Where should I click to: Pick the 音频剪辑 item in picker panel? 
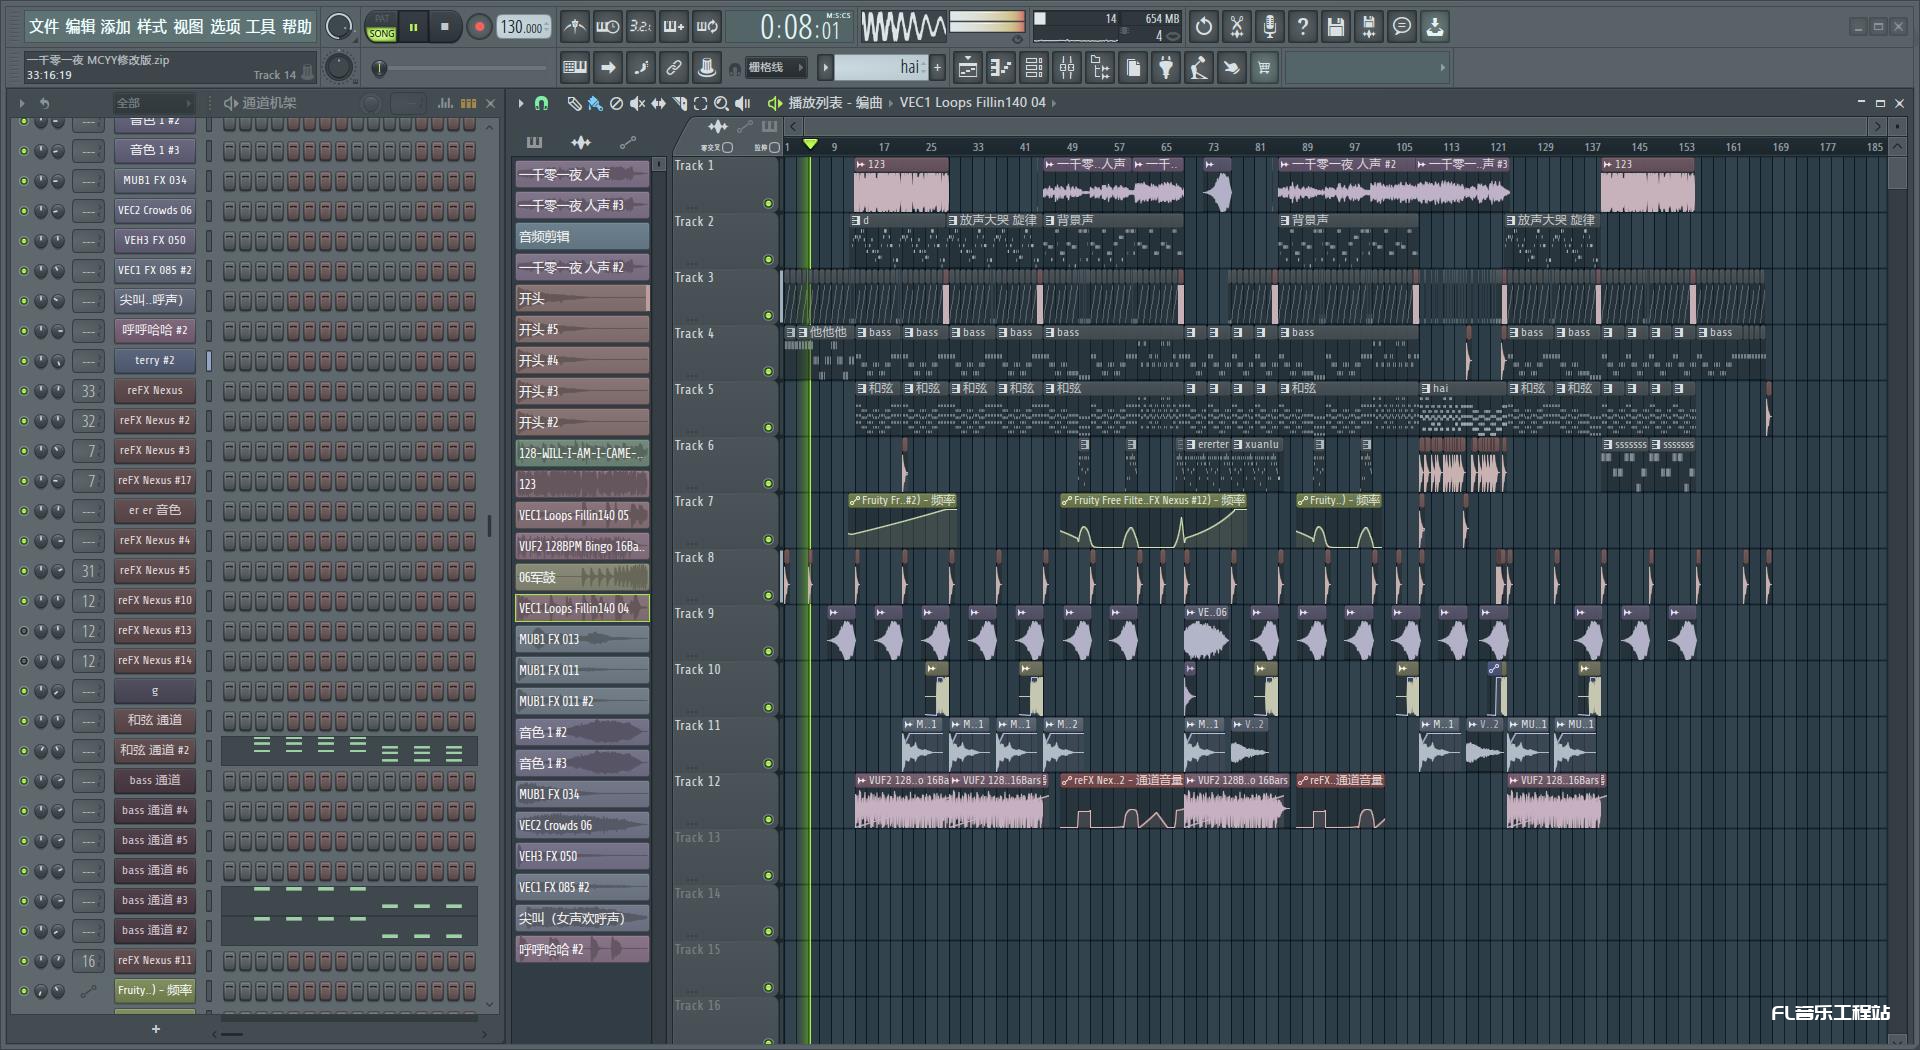tap(582, 236)
